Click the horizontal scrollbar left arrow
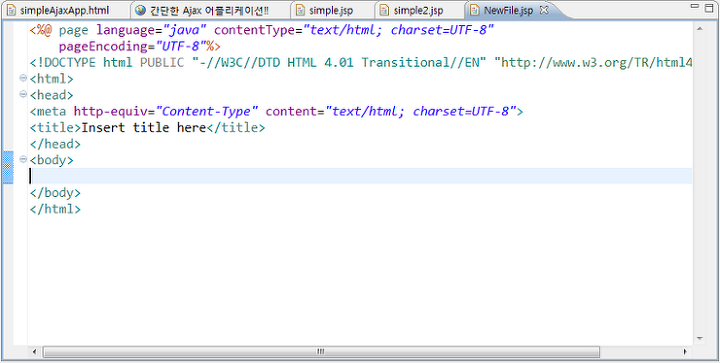This screenshot has width=720, height=363. 35,352
